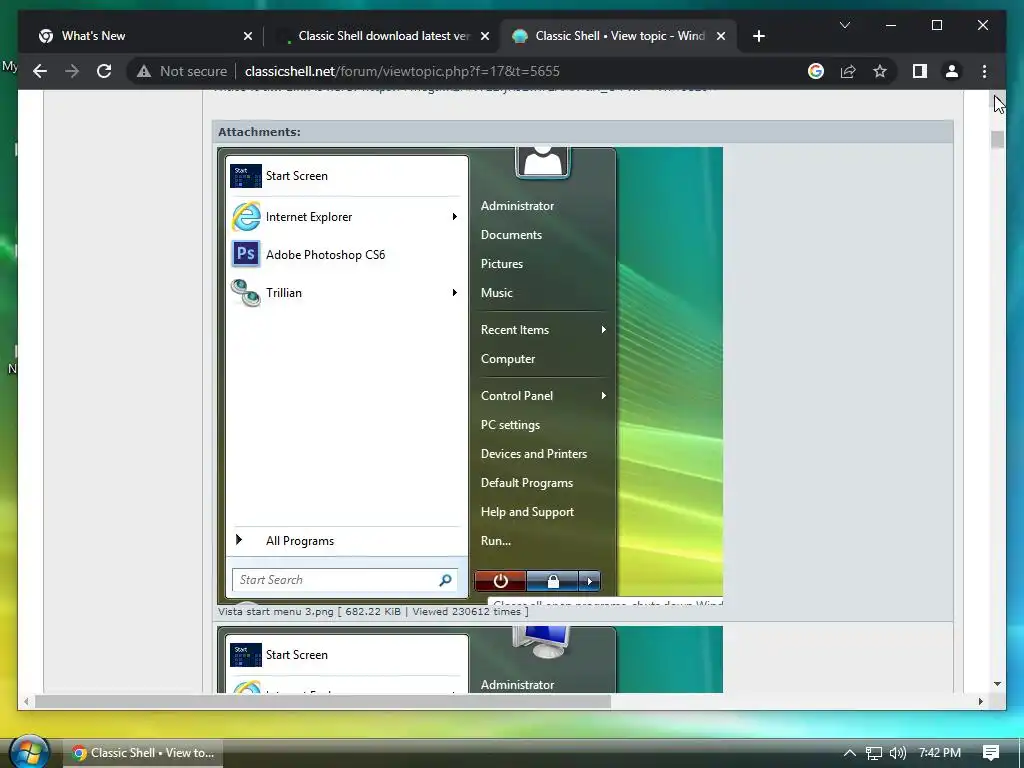1024x768 pixels.
Task: Open a new browser tab
Action: (x=758, y=36)
